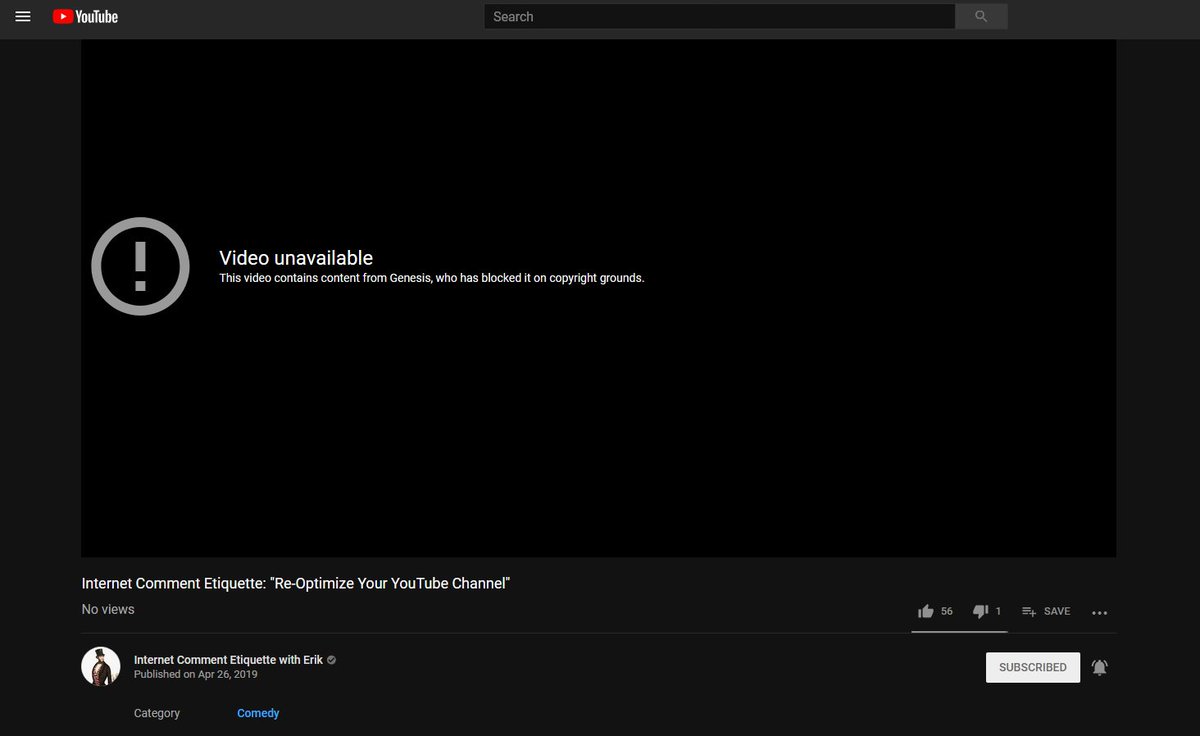1200x736 pixels.
Task: Click the SUBSCRIBED button
Action: [x=1033, y=667]
